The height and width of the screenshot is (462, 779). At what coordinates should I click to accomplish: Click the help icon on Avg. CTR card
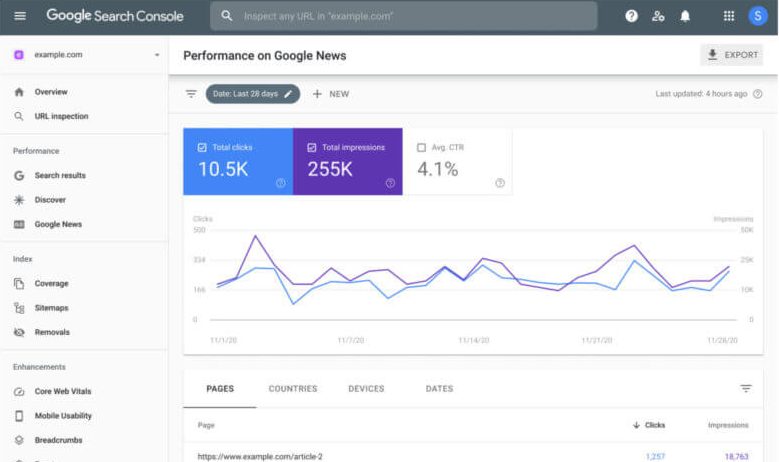[x=499, y=183]
